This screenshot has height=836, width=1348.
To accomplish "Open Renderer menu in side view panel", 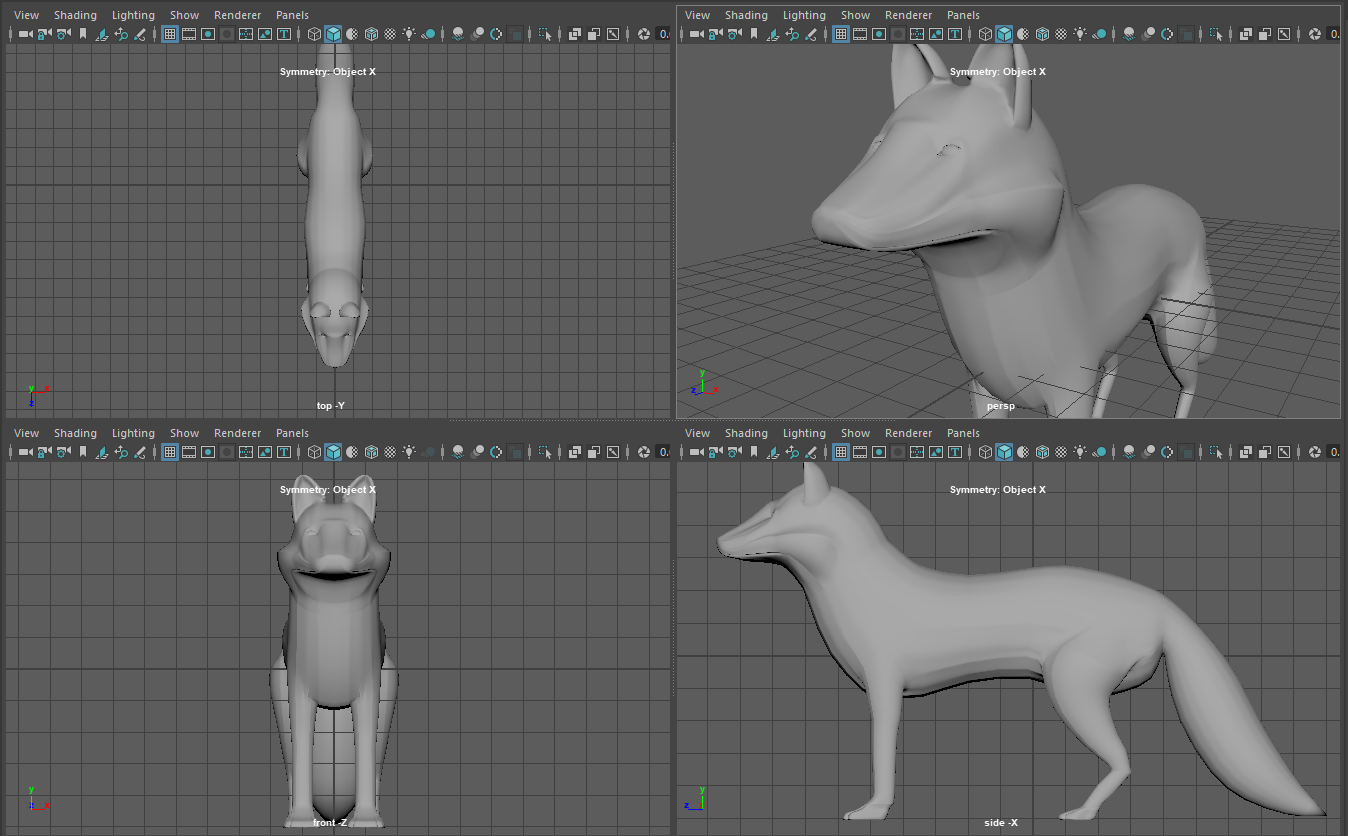I will [908, 433].
